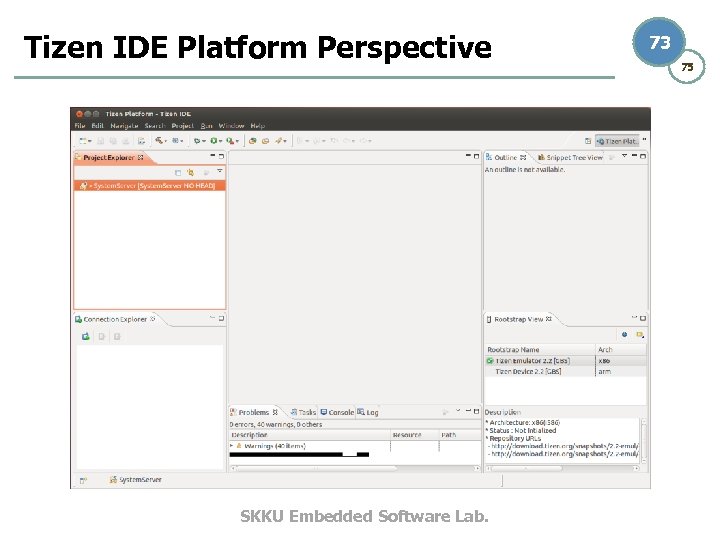Select the Tasks tab
Screen dimensions: 720x540
303,412
